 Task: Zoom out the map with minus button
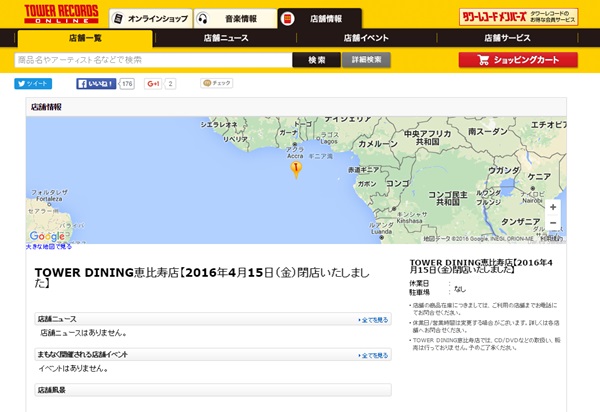(553, 222)
